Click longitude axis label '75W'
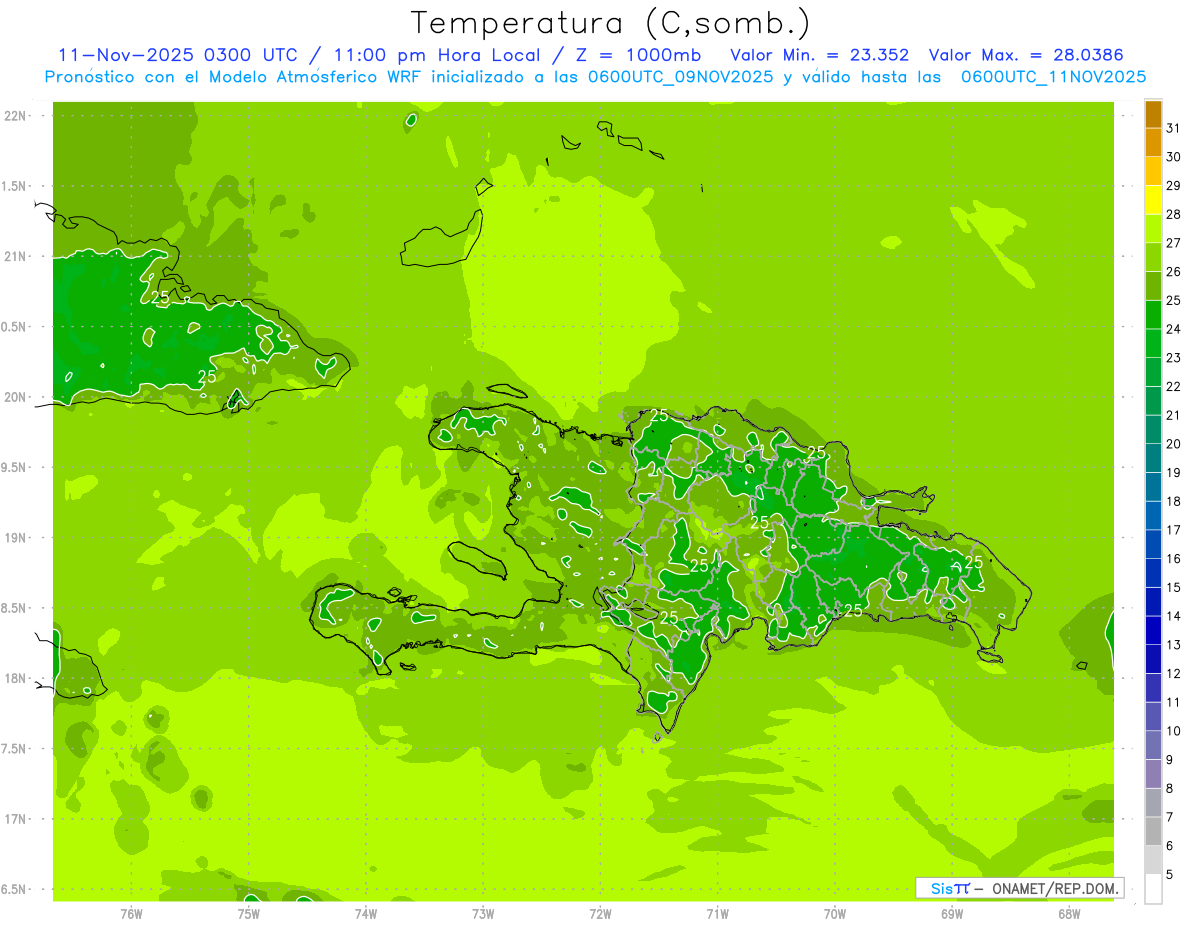Image resolution: width=1200 pixels, height=927 pixels. click(248, 914)
